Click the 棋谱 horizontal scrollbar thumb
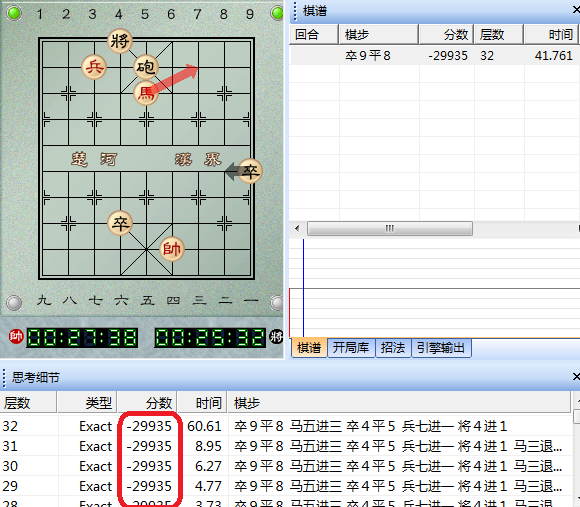The image size is (580, 507). point(390,228)
